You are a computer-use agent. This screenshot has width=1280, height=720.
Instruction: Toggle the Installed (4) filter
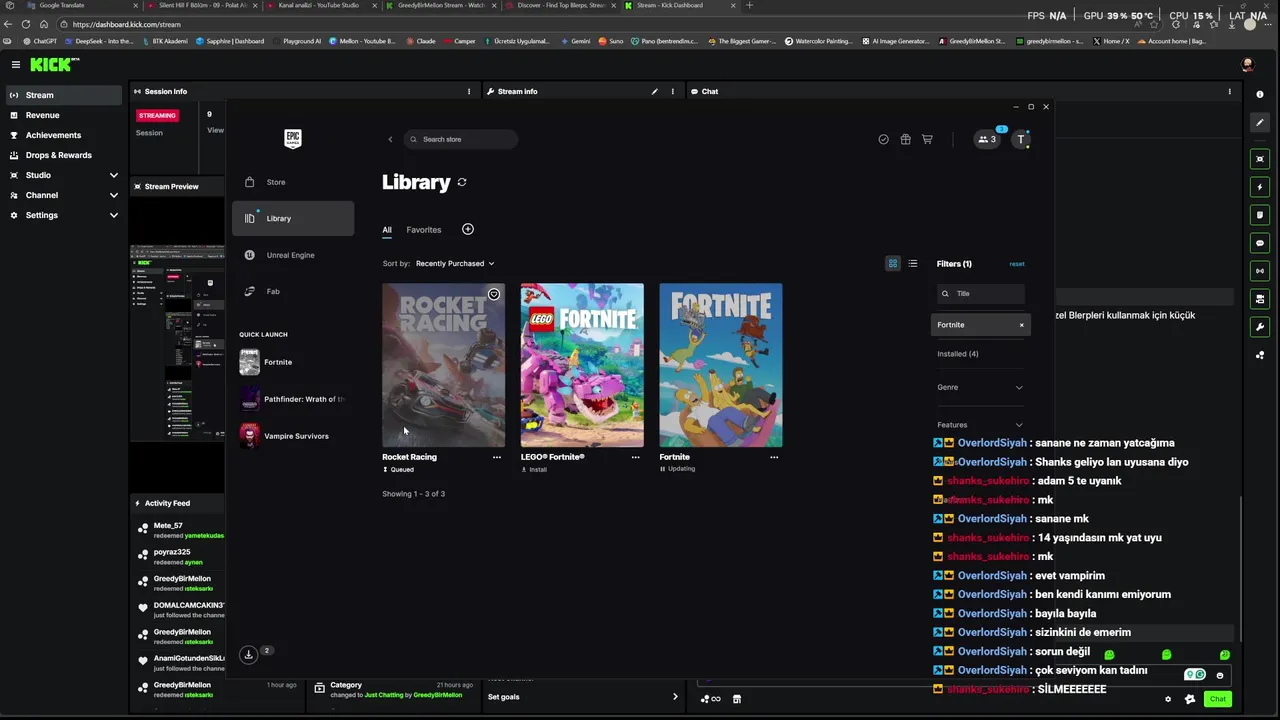958,354
